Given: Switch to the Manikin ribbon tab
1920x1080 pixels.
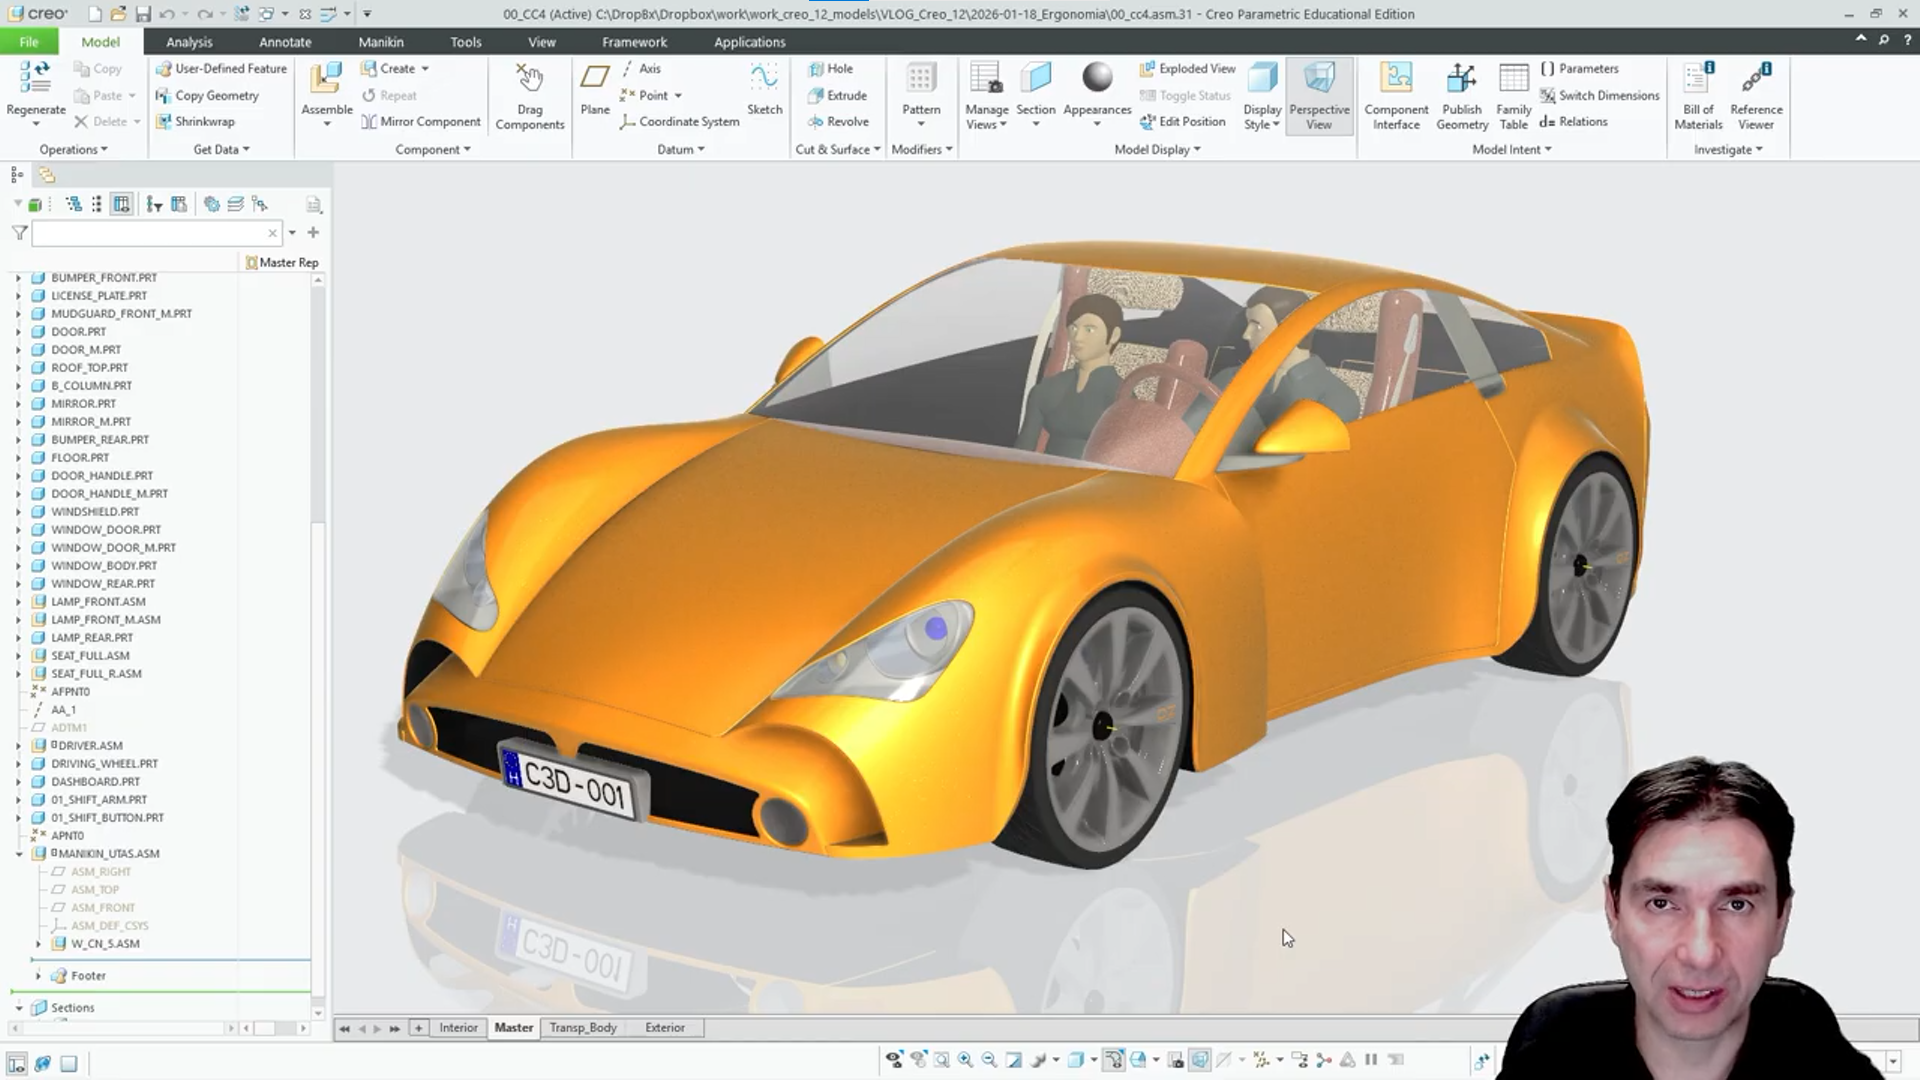Looking at the screenshot, I should tap(381, 42).
